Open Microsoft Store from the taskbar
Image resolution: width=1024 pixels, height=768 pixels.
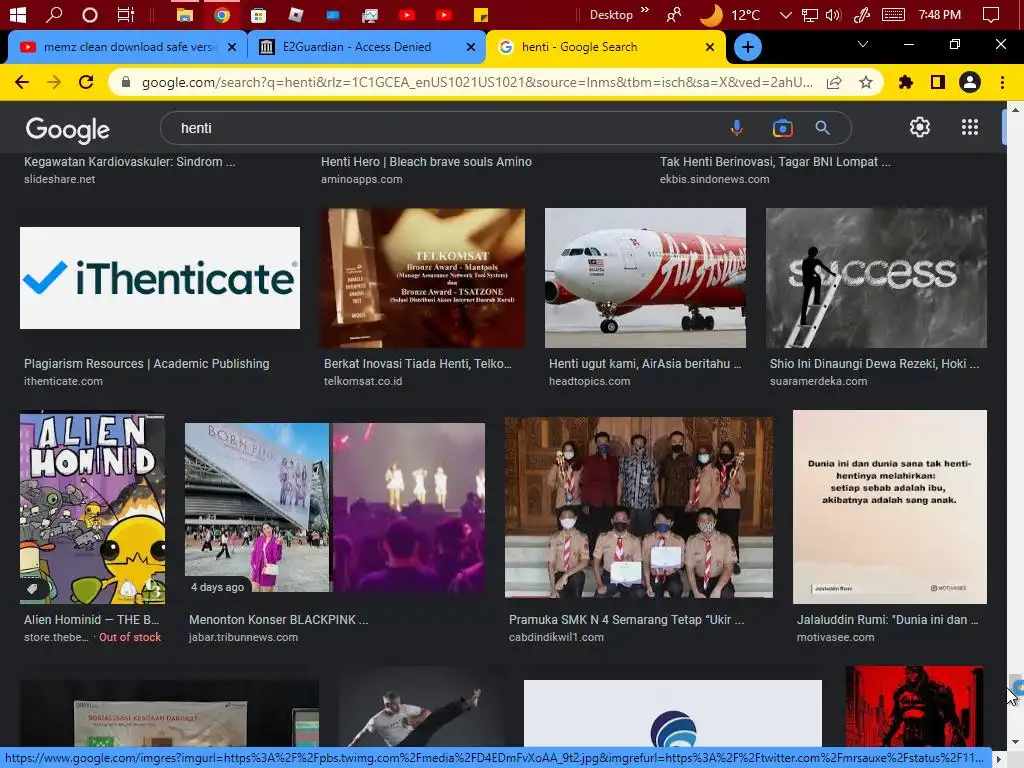click(x=259, y=14)
